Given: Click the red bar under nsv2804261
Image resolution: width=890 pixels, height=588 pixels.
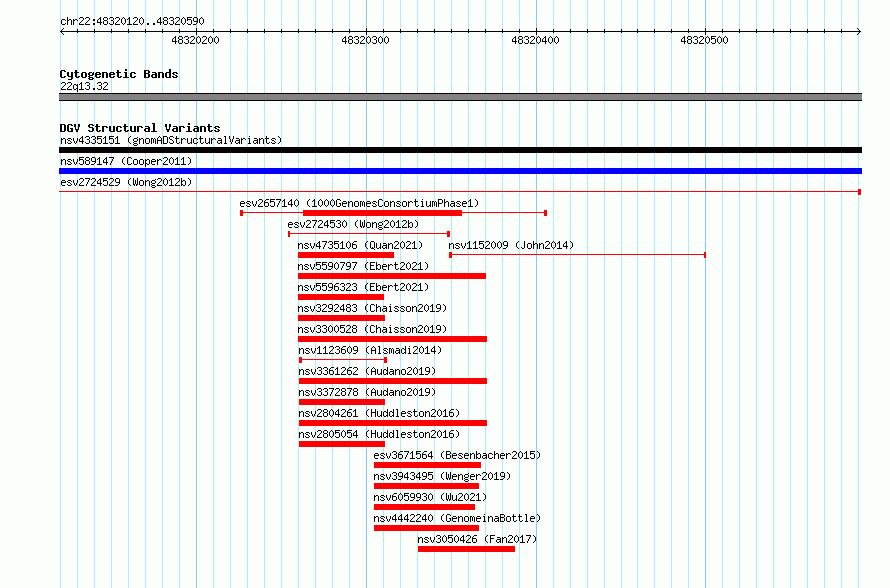Looking at the screenshot, I should point(393,423).
